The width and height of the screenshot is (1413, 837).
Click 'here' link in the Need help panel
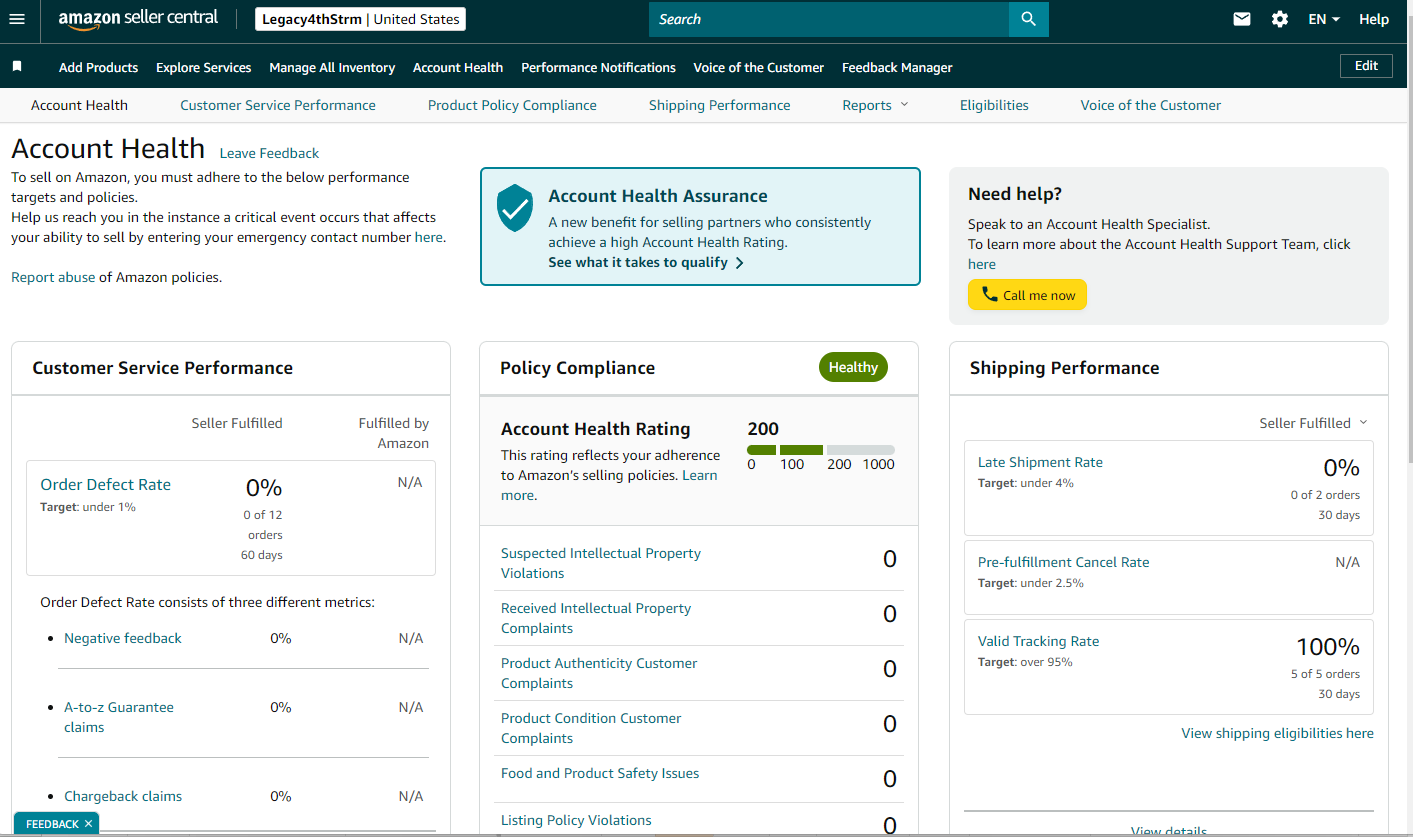pyautogui.click(x=982, y=264)
